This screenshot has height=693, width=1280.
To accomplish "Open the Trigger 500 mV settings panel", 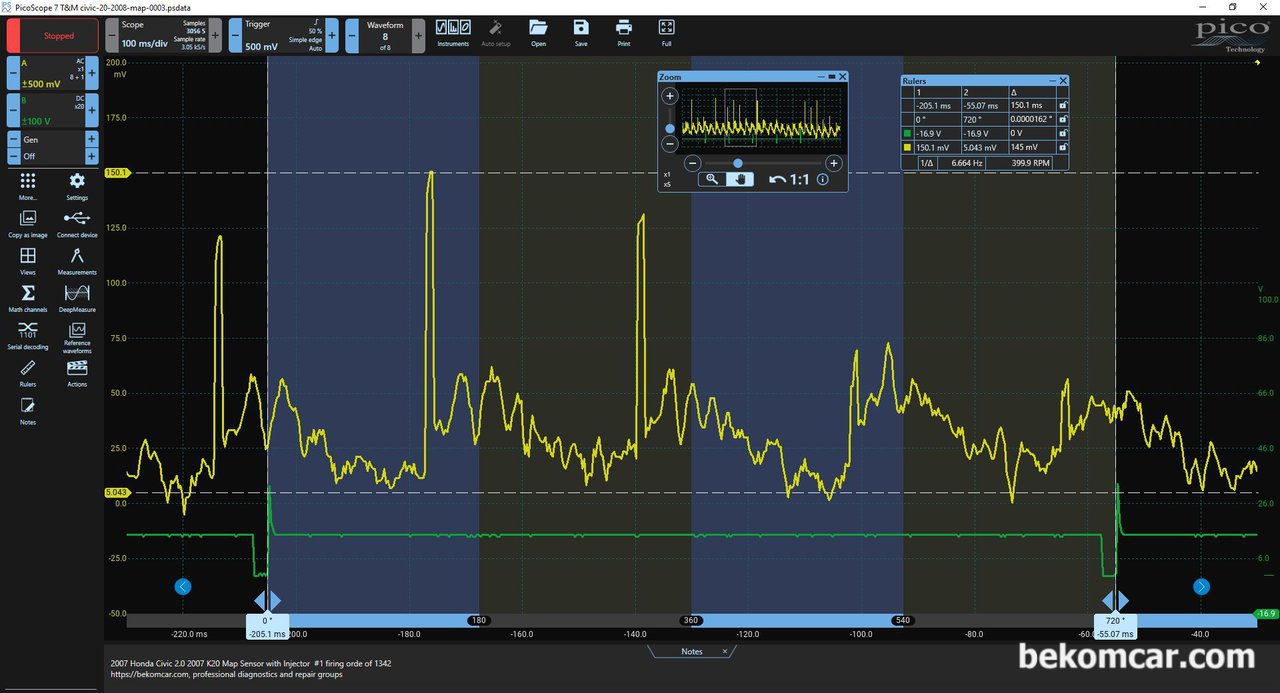I will (282, 35).
